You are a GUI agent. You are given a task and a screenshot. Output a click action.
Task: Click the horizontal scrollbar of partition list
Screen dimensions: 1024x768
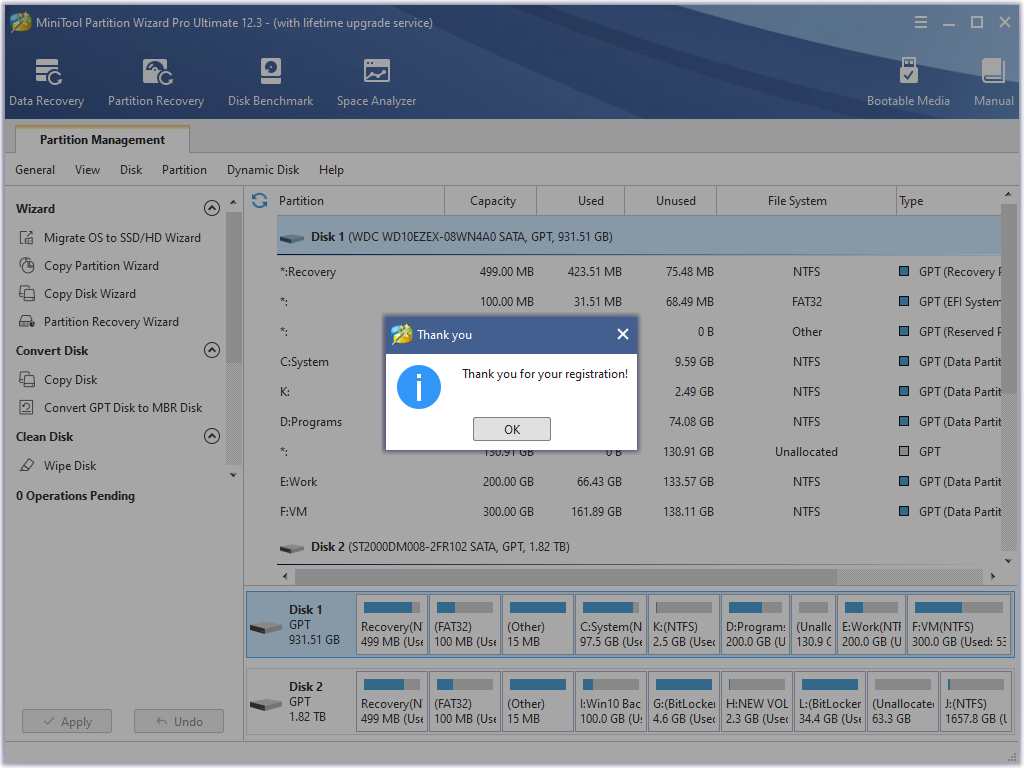click(566, 577)
